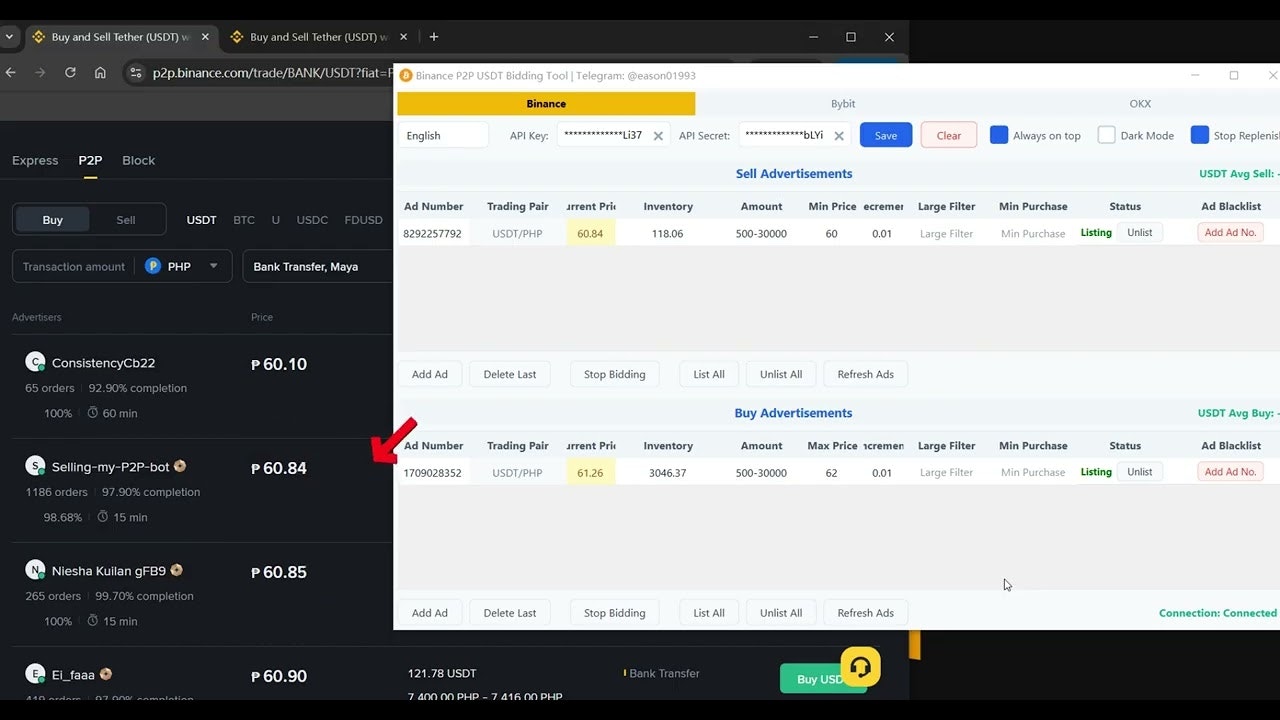Open the browser tab search chevron
The height and width of the screenshot is (720, 1280).
tap(9, 37)
